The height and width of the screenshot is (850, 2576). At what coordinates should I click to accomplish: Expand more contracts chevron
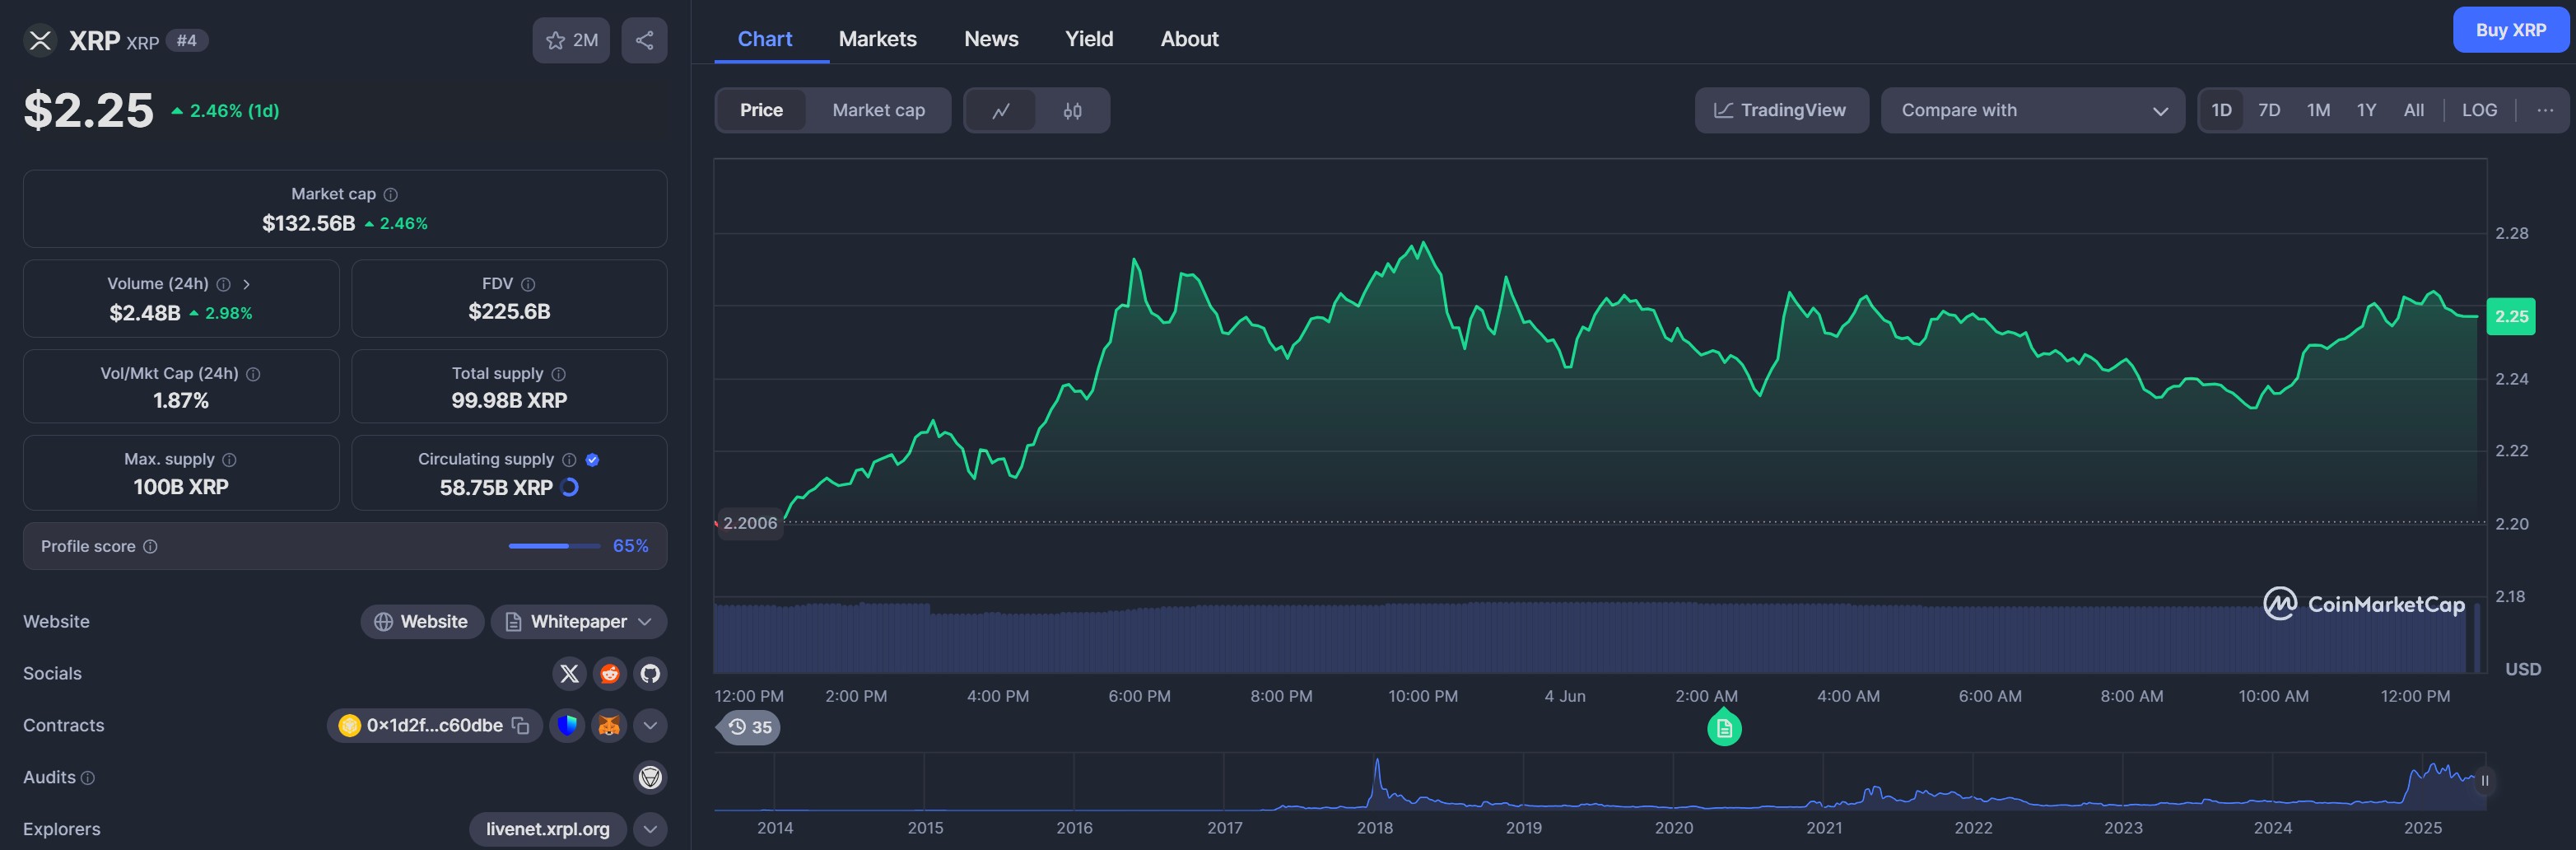[650, 725]
